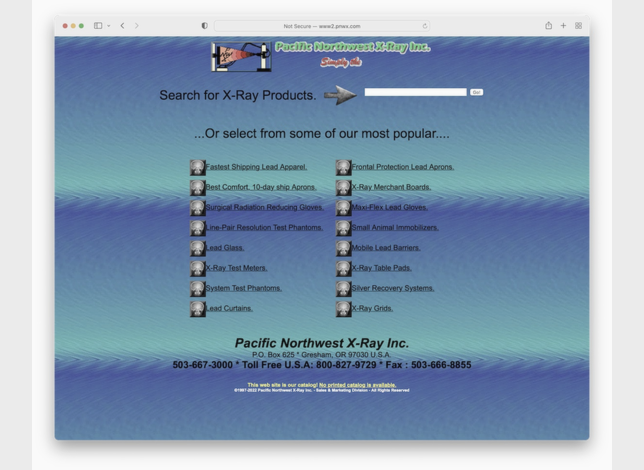
Task: Click the X-Ray product search field
Action: click(415, 92)
